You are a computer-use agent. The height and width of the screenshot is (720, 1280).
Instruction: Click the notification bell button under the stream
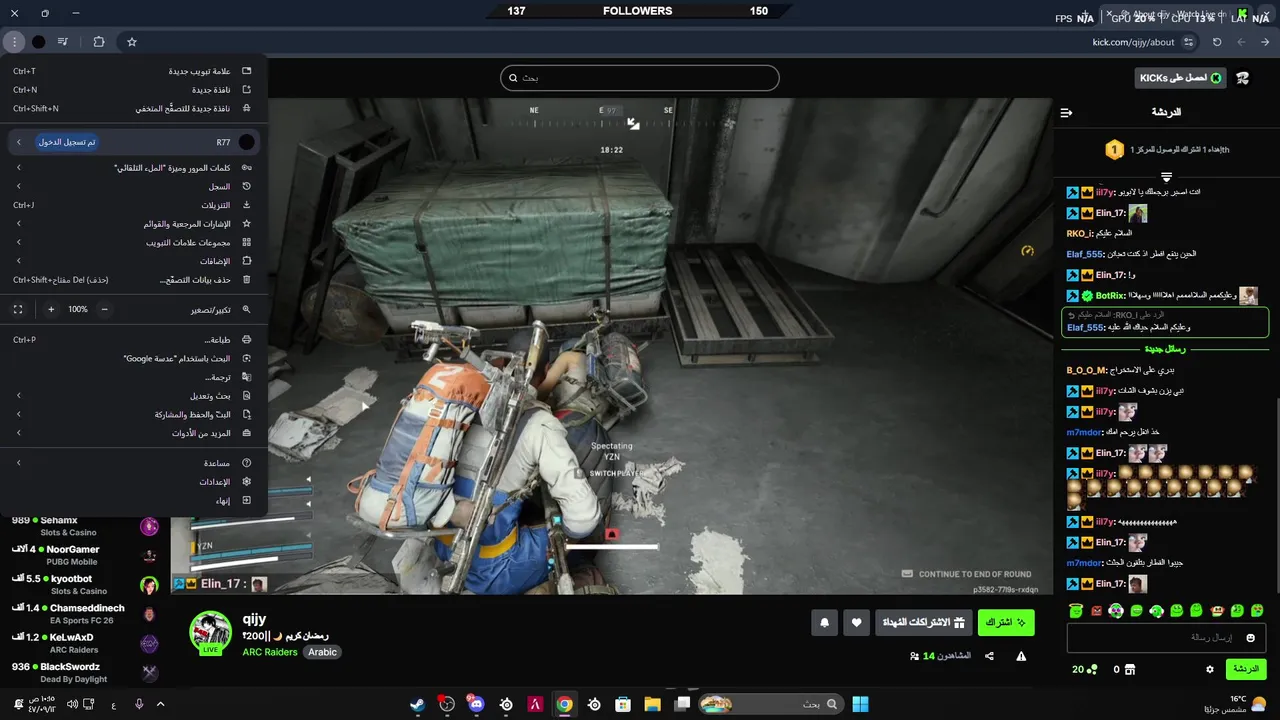pos(825,623)
